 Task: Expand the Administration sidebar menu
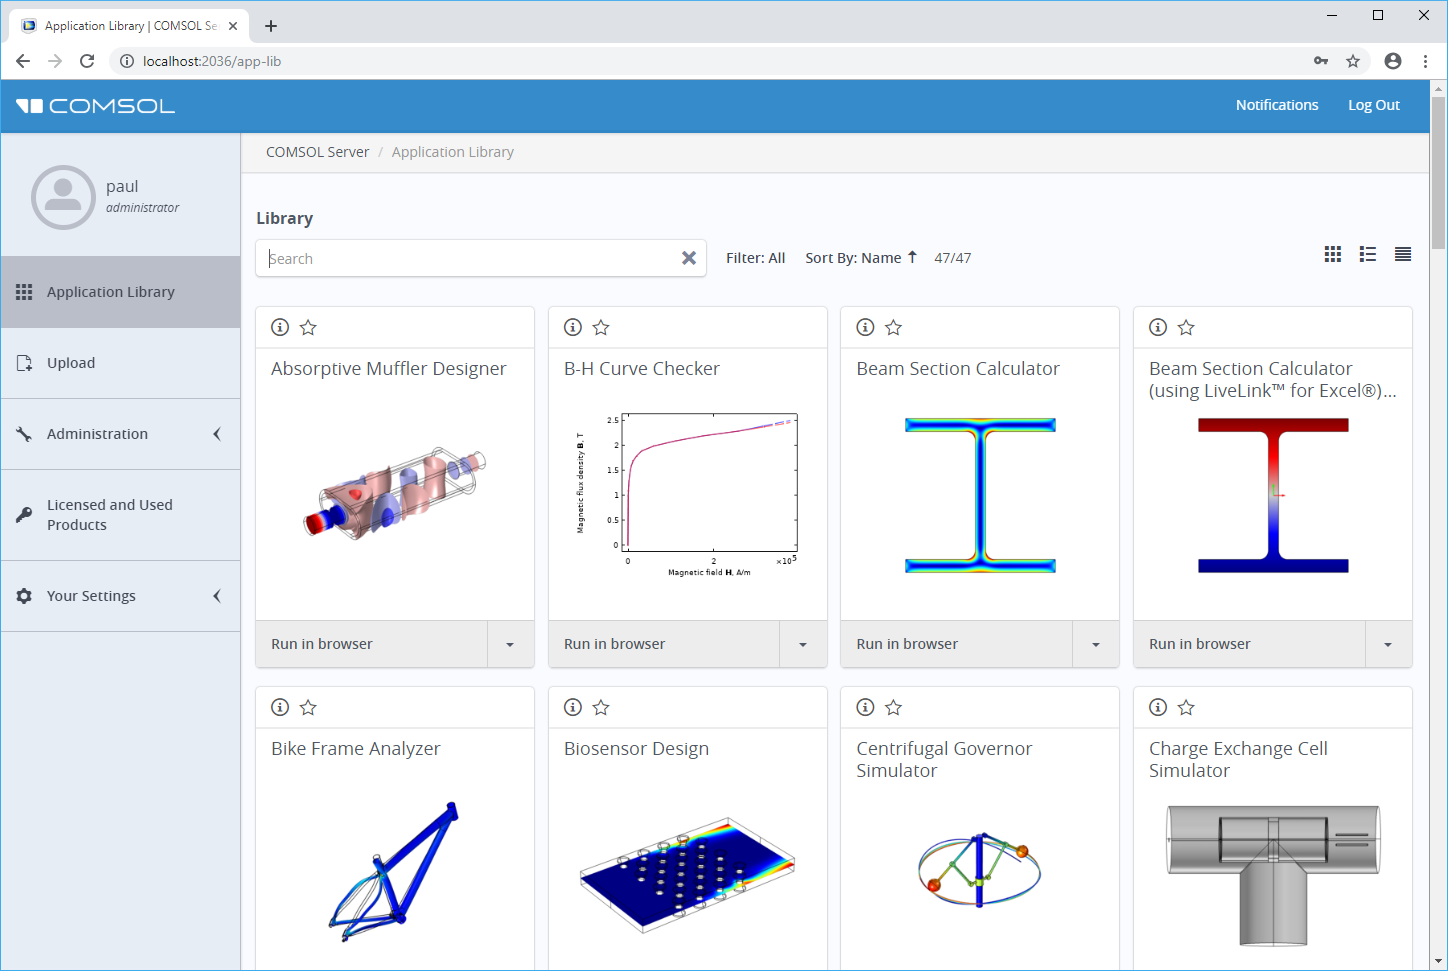coord(120,434)
